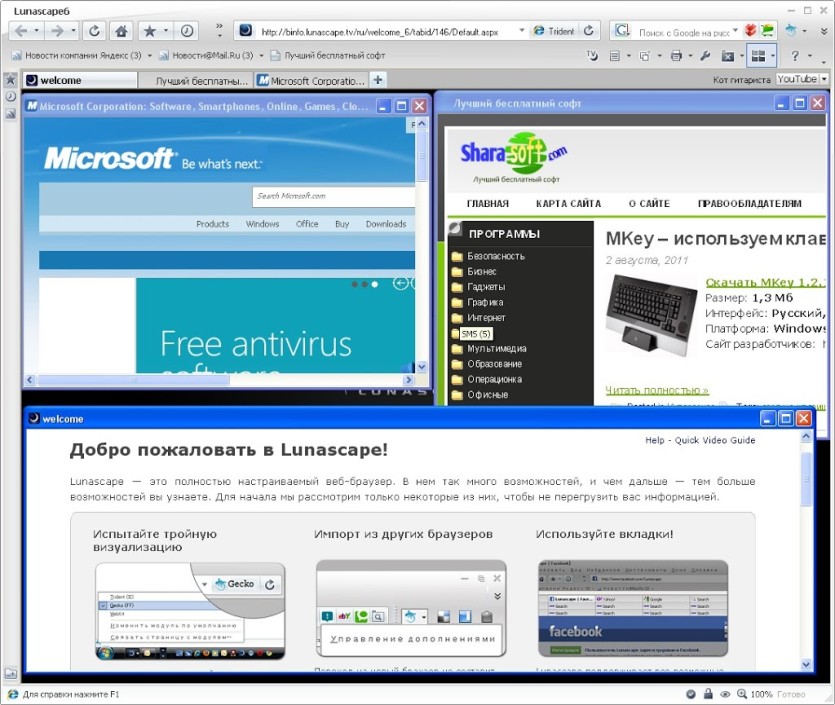Go to the Home page icon

tap(121, 31)
